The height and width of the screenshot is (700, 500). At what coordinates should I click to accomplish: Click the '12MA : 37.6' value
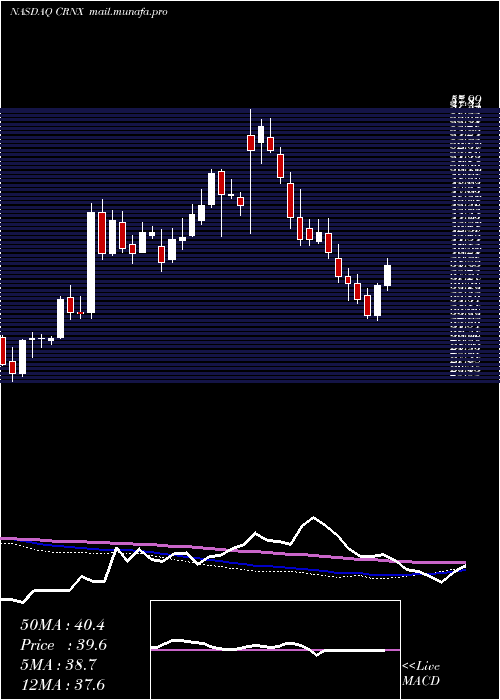[x=63, y=685]
